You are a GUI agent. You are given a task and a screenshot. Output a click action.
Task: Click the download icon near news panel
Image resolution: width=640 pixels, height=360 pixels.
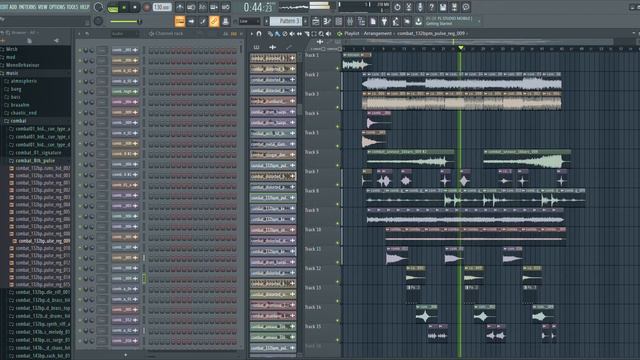pos(418,21)
